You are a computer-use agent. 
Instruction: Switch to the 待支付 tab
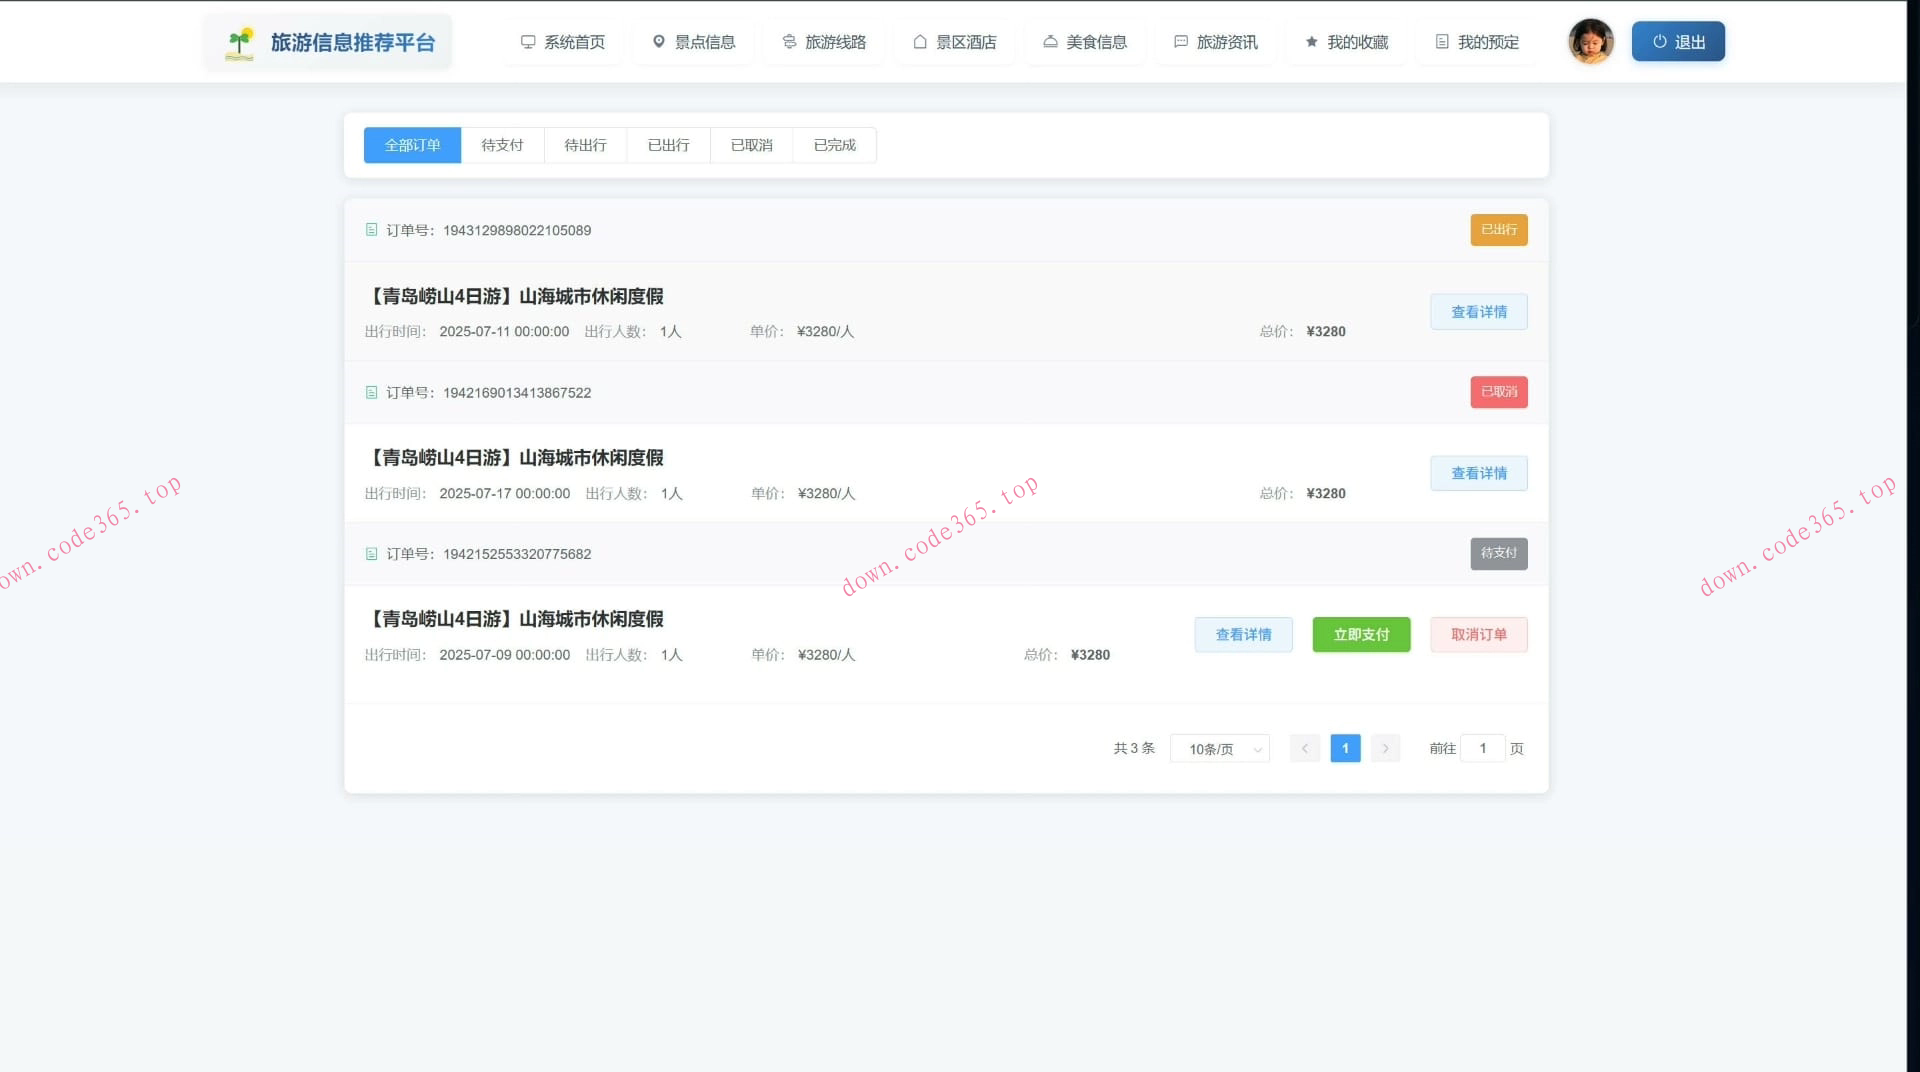(x=502, y=145)
